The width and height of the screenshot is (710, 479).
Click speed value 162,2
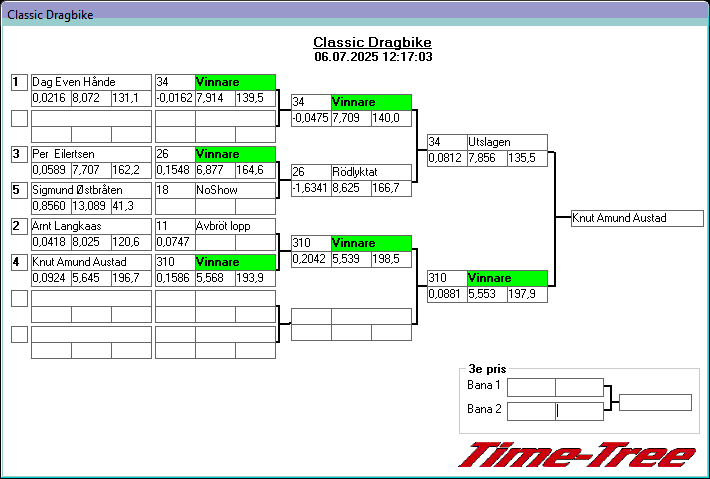[x=131, y=170]
